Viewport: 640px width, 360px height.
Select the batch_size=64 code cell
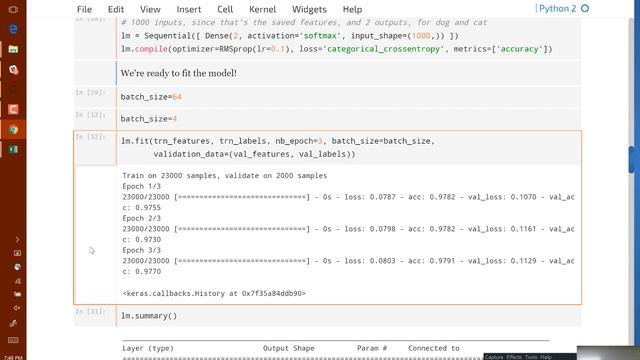coord(348,97)
